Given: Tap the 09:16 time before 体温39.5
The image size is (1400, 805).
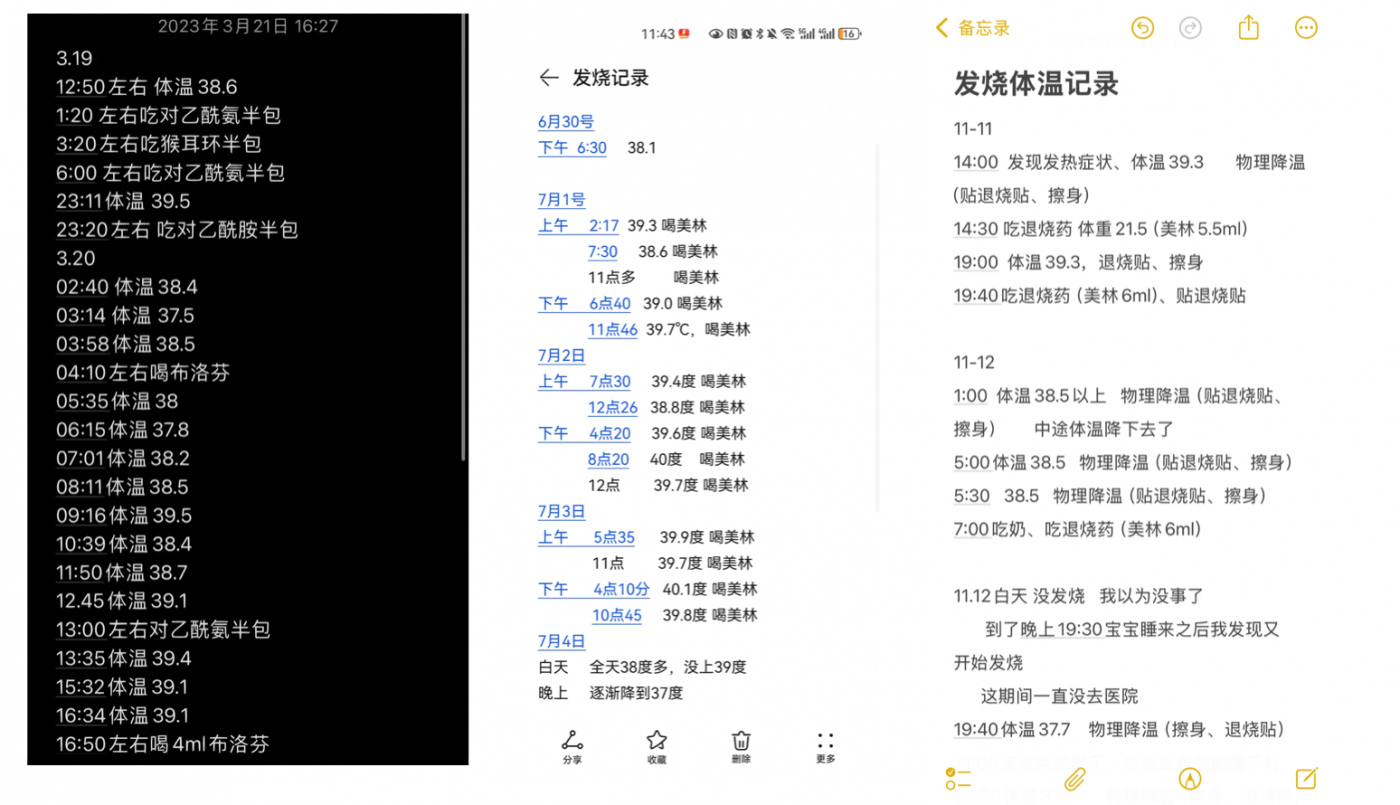Looking at the screenshot, I should point(82,516).
